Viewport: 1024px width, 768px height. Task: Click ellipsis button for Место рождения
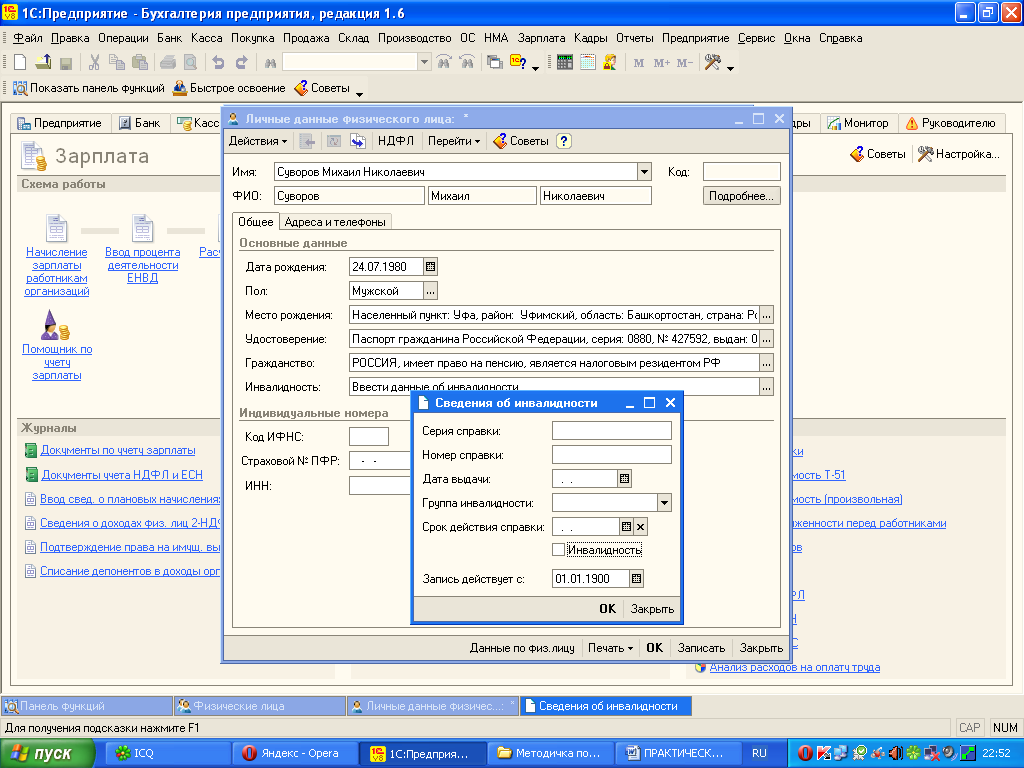pyautogui.click(x=767, y=315)
